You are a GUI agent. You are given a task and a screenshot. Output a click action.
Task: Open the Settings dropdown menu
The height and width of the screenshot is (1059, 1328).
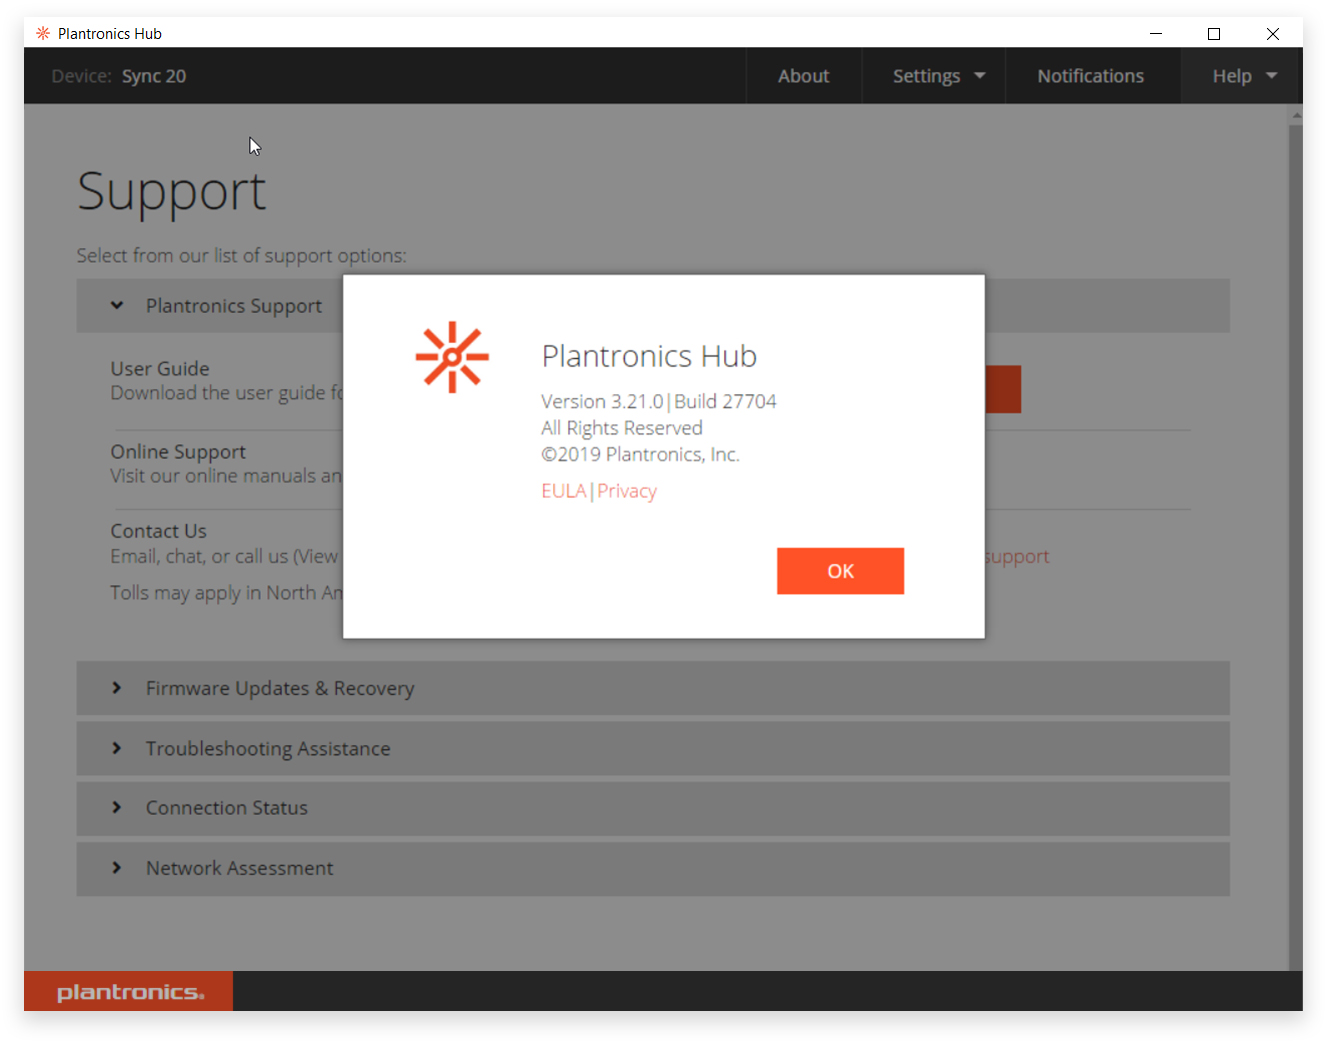pyautogui.click(x=937, y=76)
